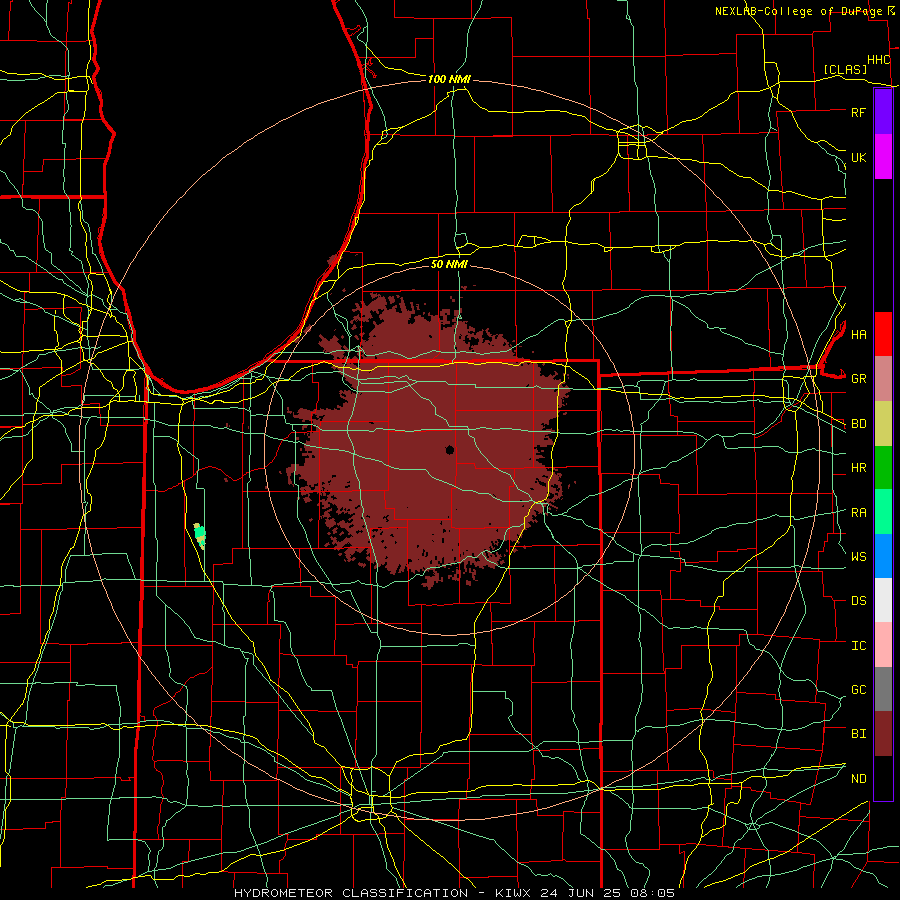Click the RF legend label
This screenshot has height=900, width=900.
(x=858, y=112)
